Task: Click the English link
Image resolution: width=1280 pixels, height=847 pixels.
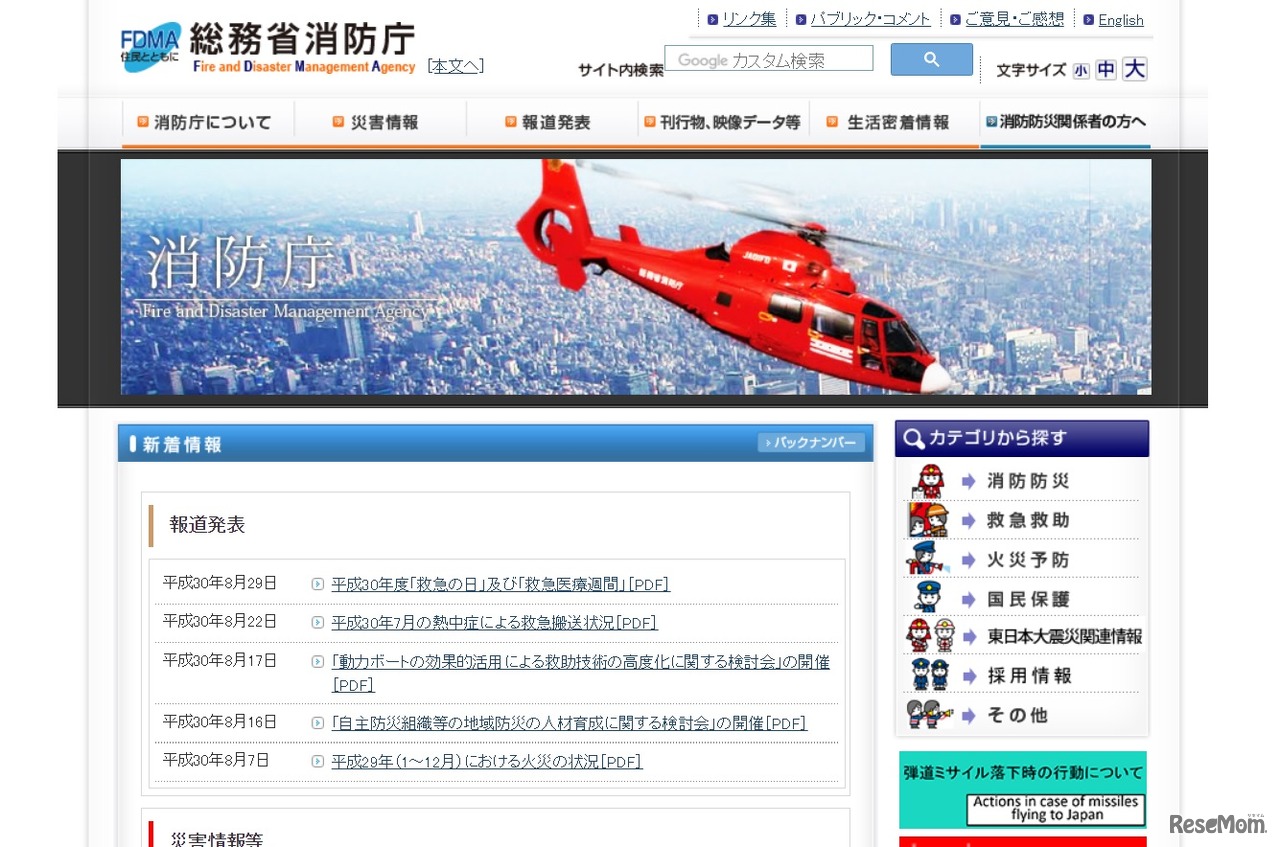Action: coord(1121,19)
